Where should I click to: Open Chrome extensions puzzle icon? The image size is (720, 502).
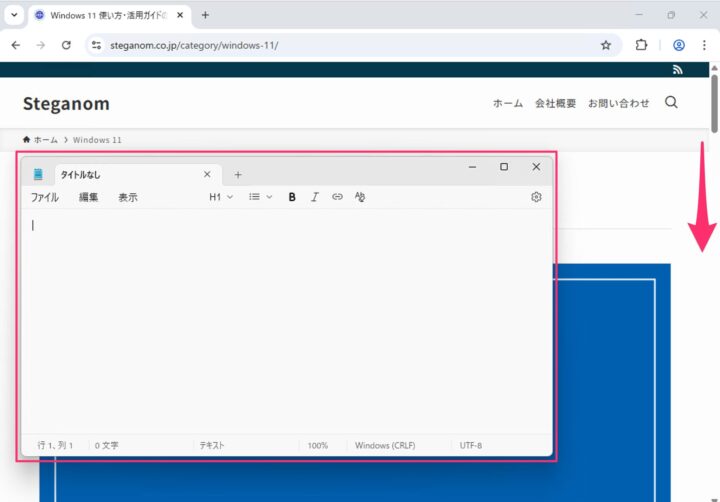[641, 45]
